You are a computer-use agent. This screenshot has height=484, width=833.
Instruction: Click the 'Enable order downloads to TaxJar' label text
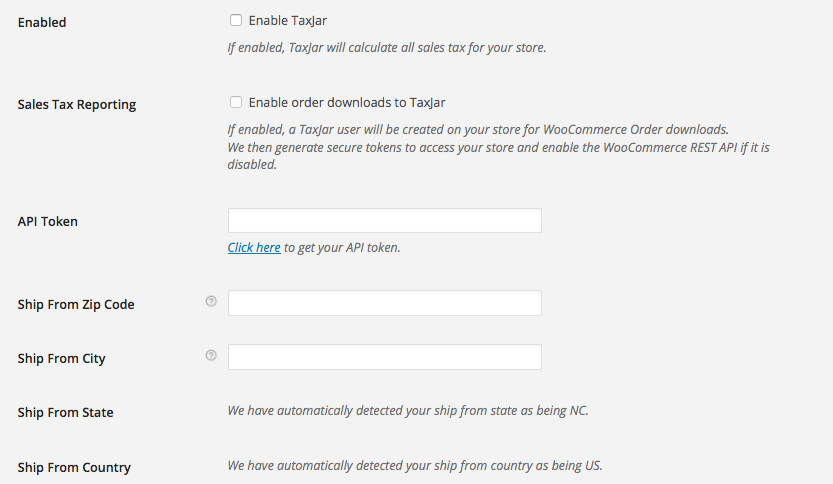[347, 103]
